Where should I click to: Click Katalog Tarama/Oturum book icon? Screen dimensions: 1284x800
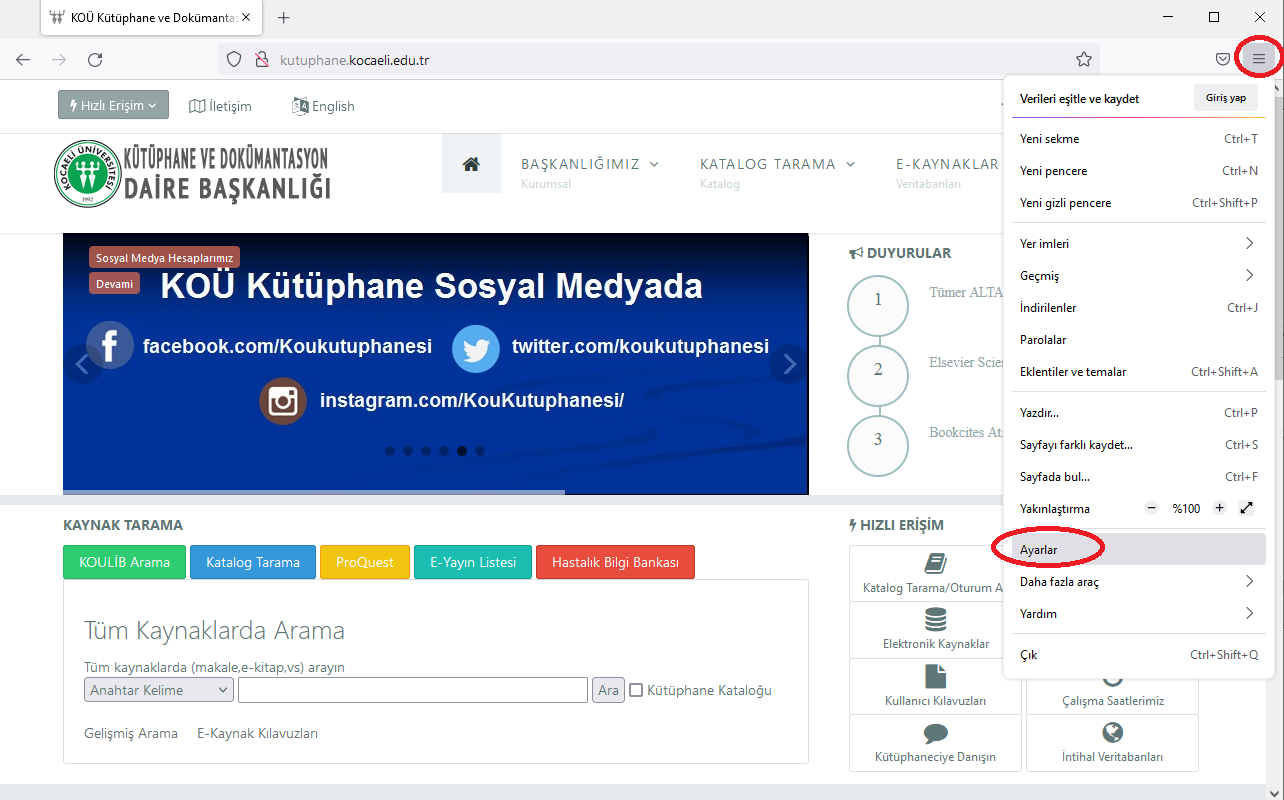click(x=935, y=563)
